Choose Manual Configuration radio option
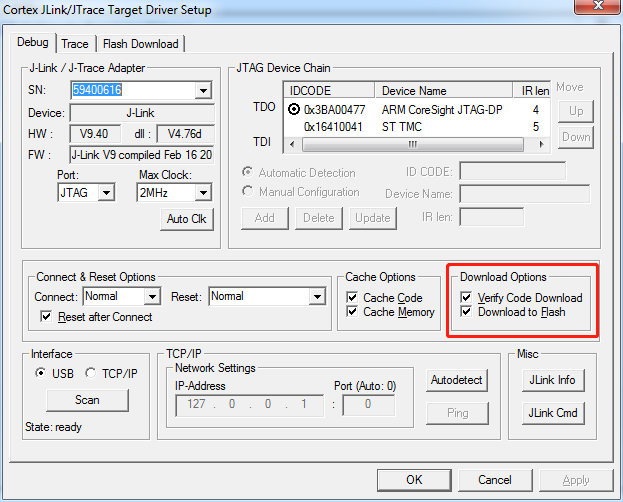 tap(248, 191)
